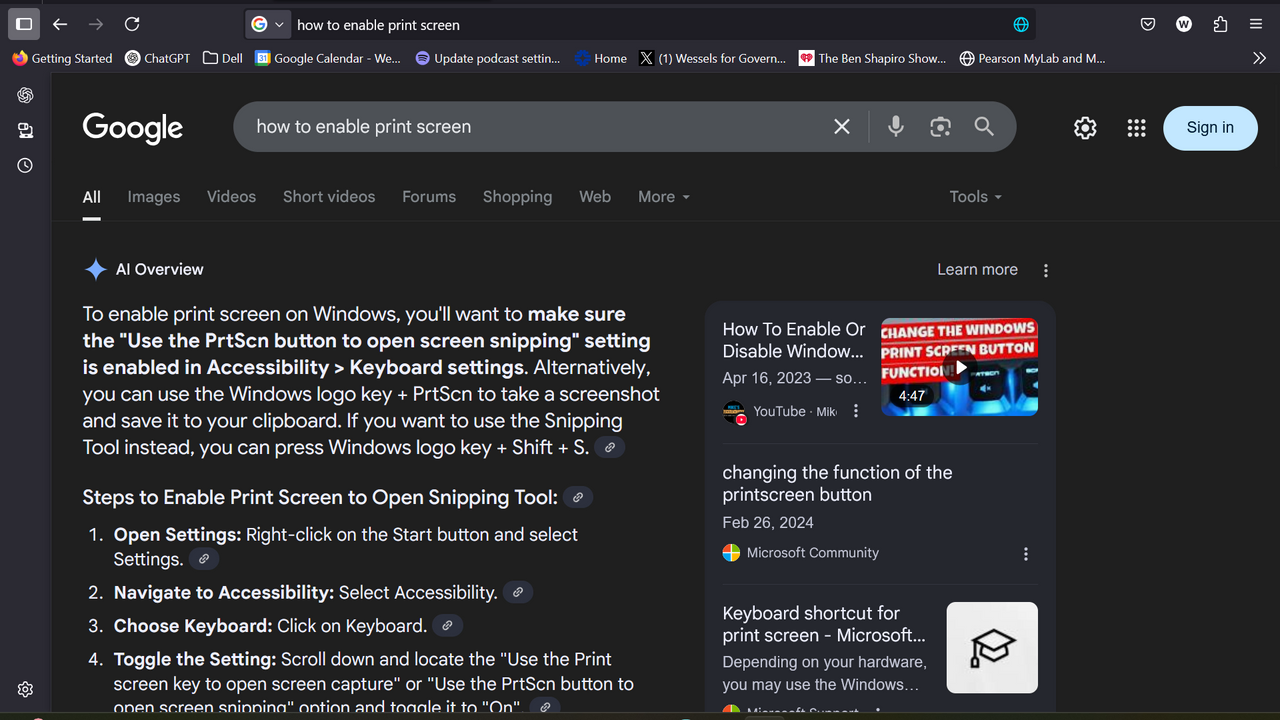Open the Home bookmark
This screenshot has width=1280, height=720.
tap(601, 58)
